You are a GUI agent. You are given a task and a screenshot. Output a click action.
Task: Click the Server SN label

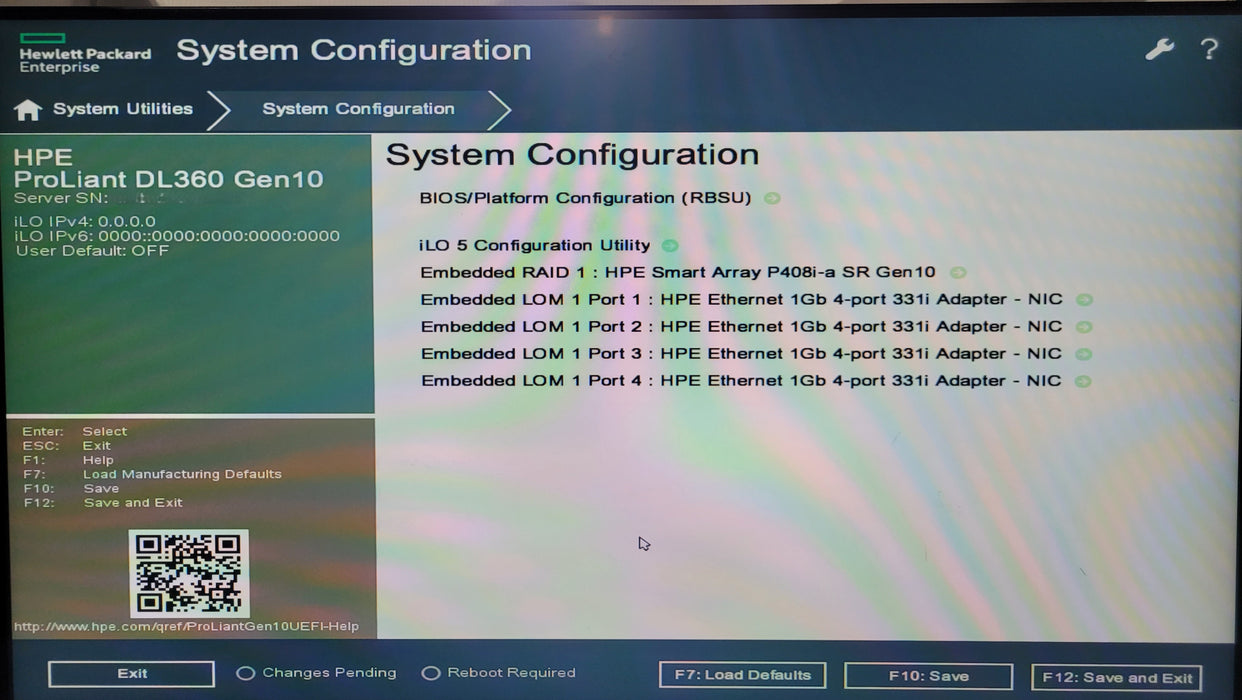click(60, 198)
